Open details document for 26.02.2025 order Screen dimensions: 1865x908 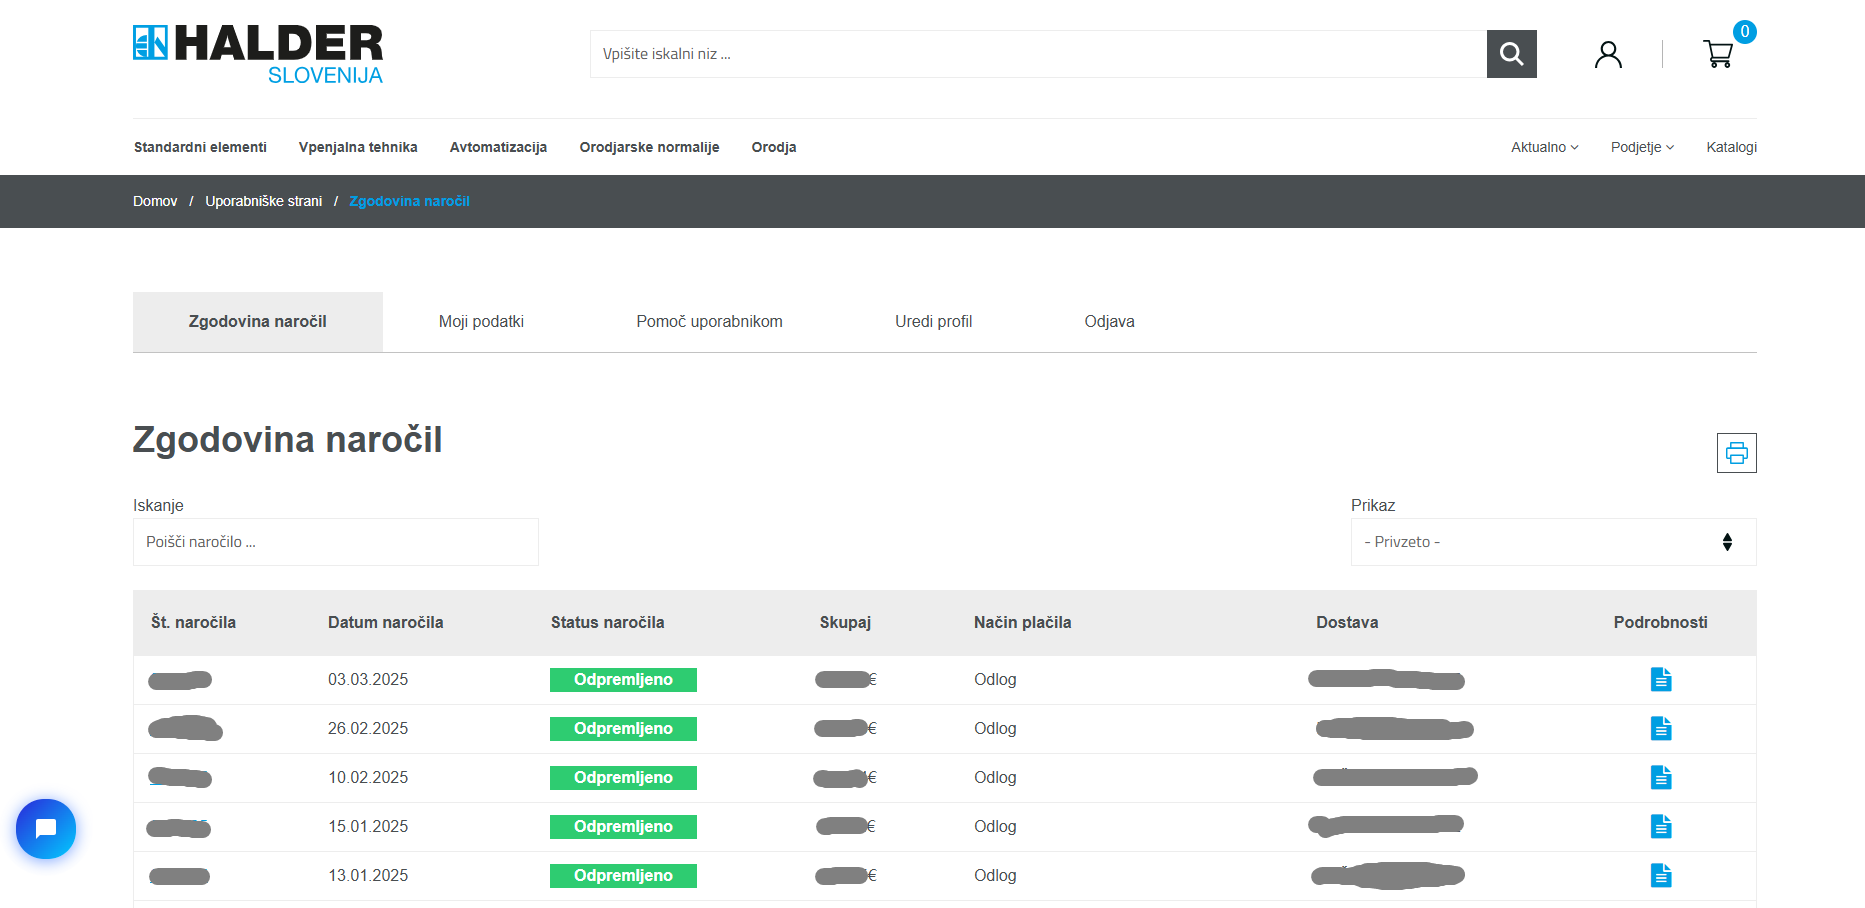point(1660,729)
